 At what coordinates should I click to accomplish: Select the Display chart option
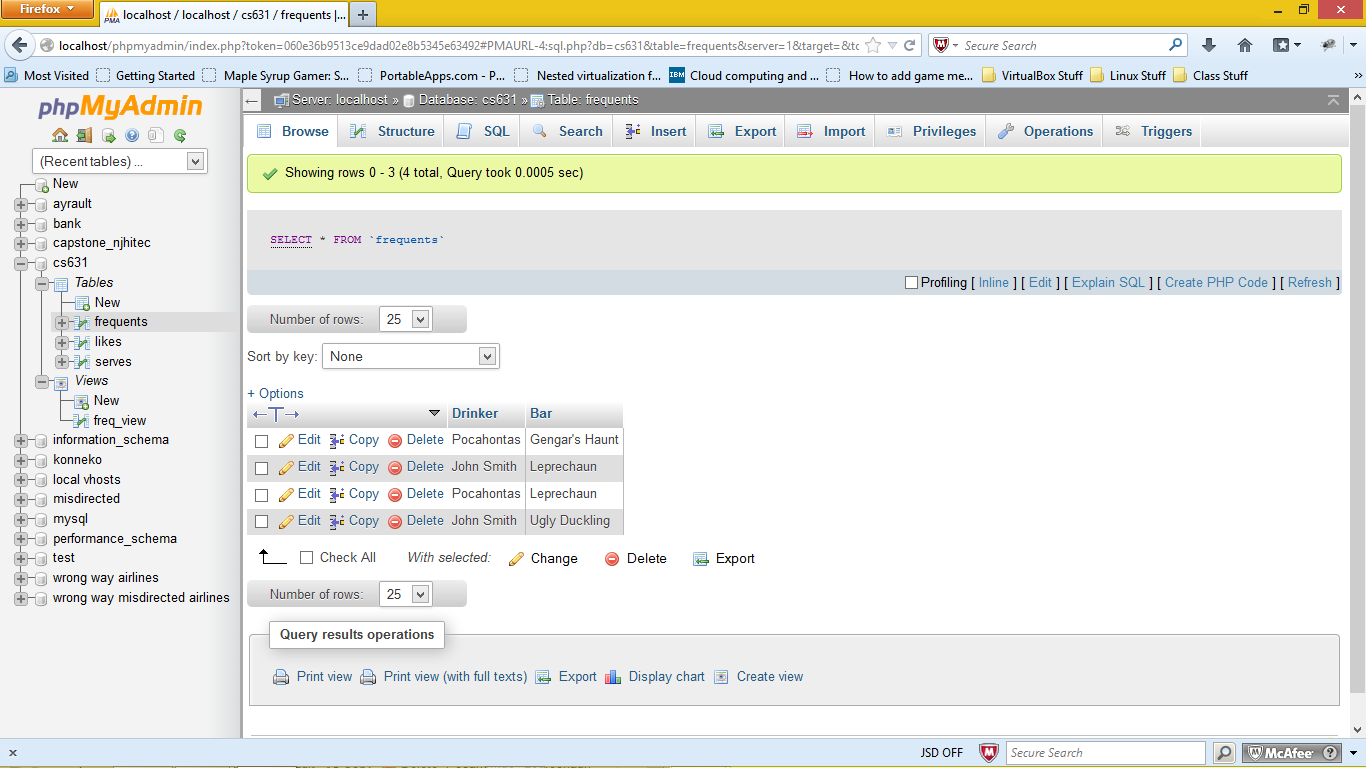click(x=666, y=677)
